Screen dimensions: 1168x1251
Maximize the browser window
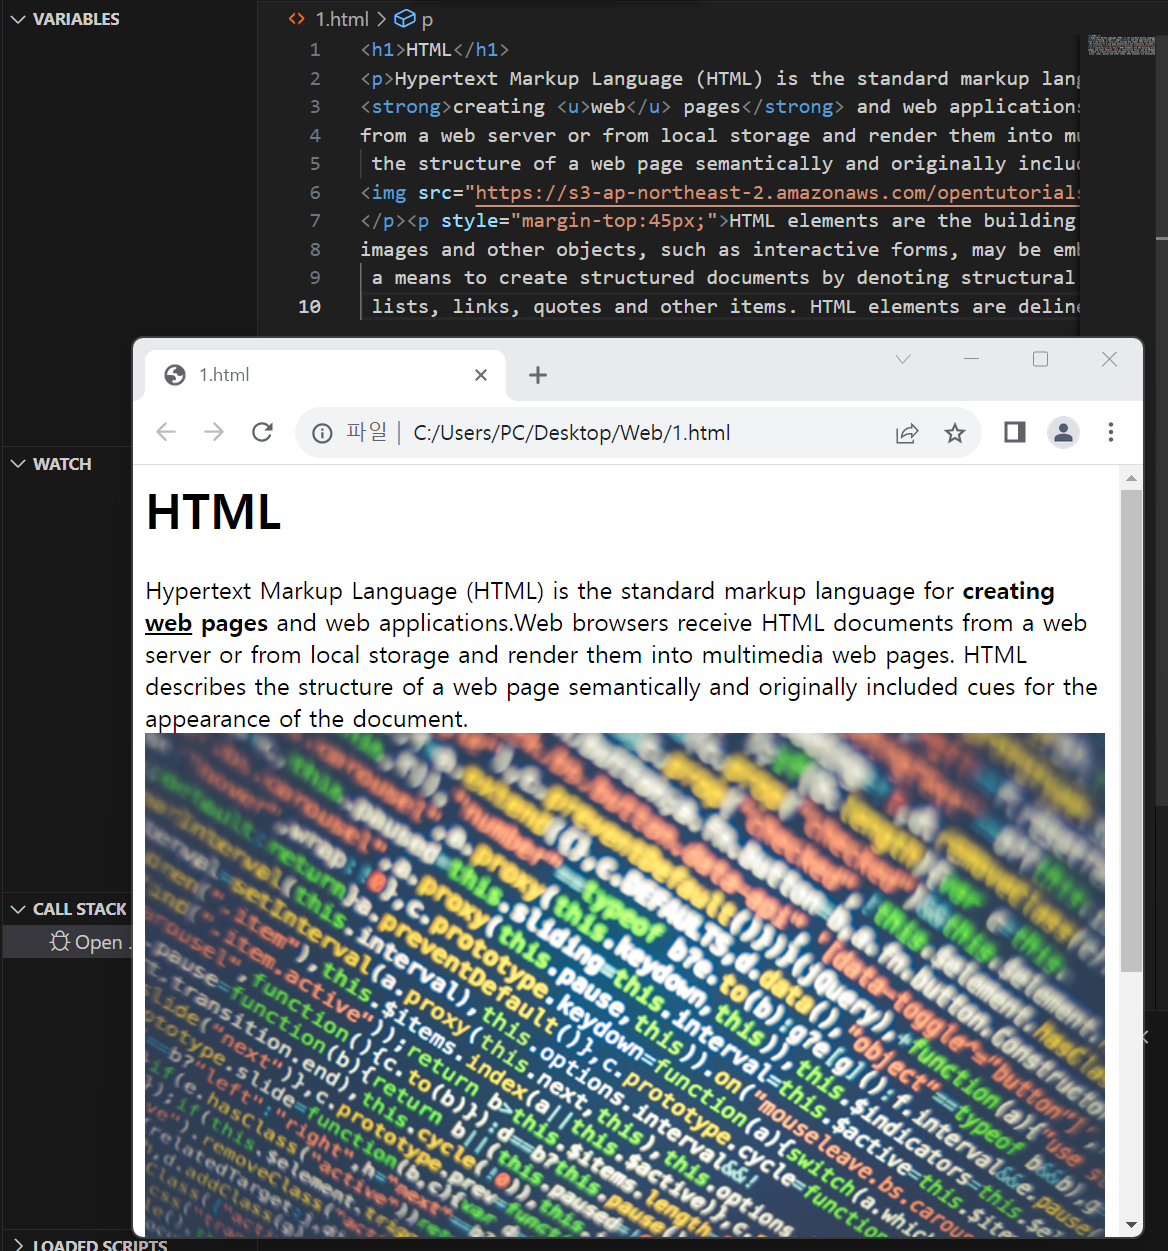point(1040,359)
